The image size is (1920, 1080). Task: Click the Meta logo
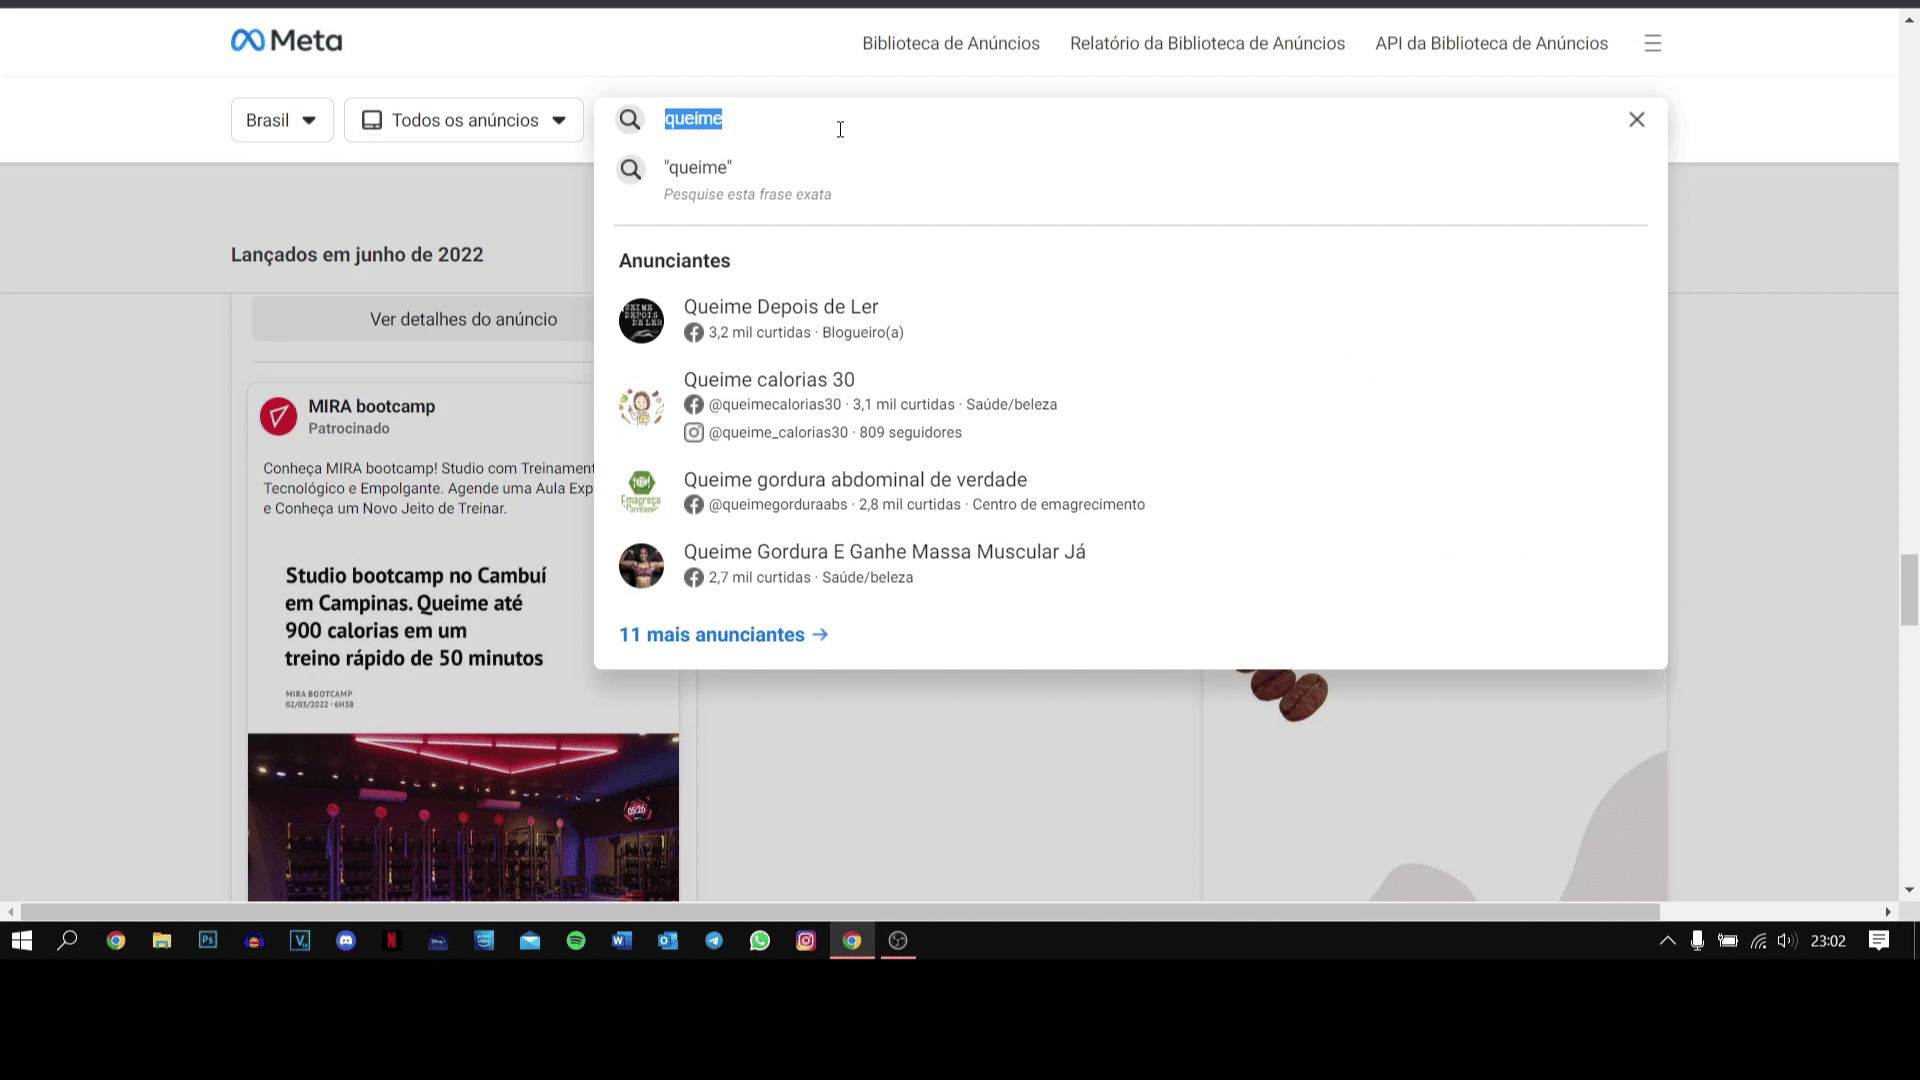tap(286, 41)
